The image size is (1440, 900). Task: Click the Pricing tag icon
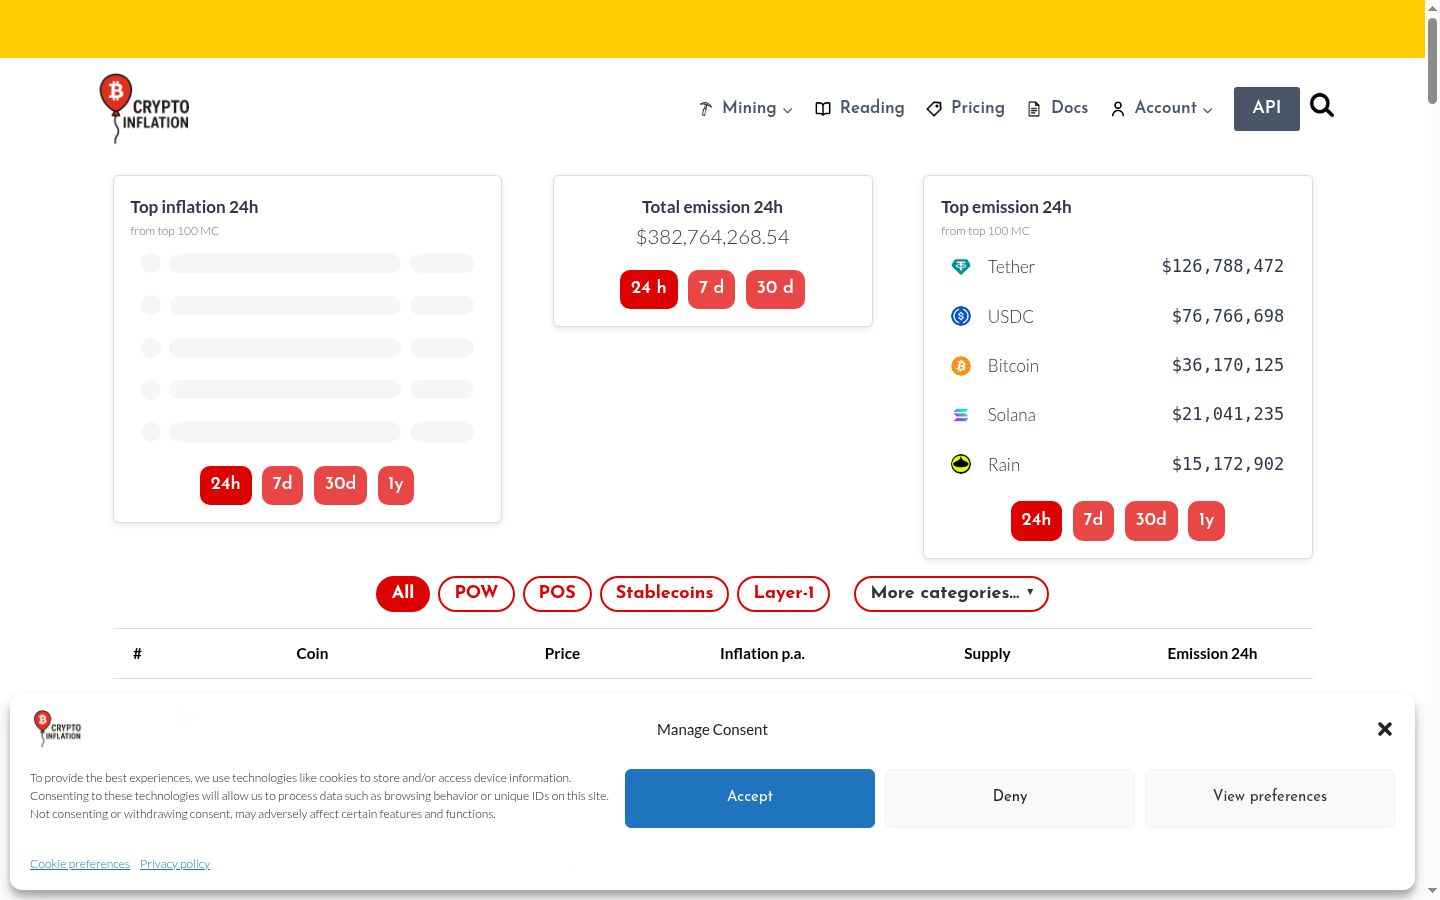934,109
